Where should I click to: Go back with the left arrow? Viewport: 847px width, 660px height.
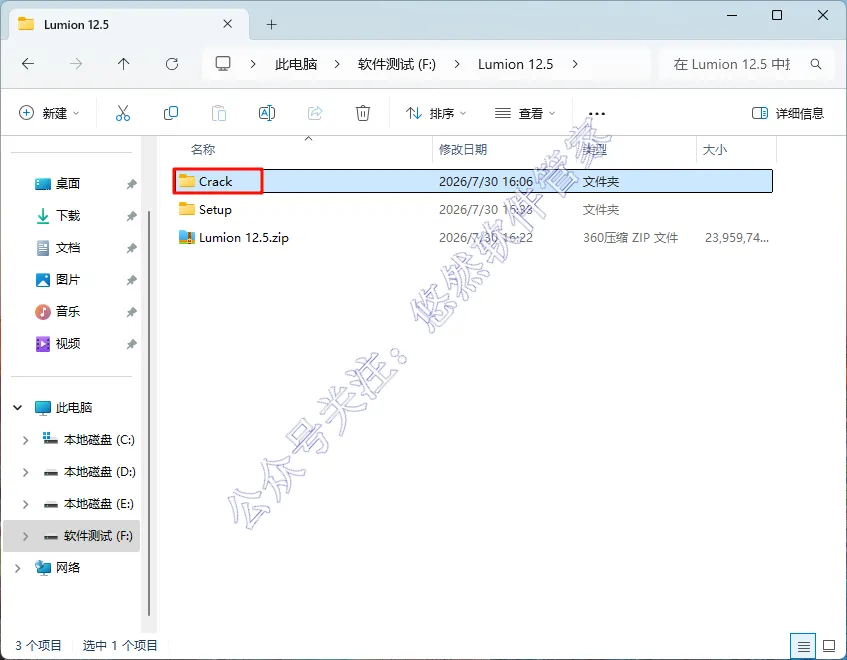pyautogui.click(x=28, y=64)
